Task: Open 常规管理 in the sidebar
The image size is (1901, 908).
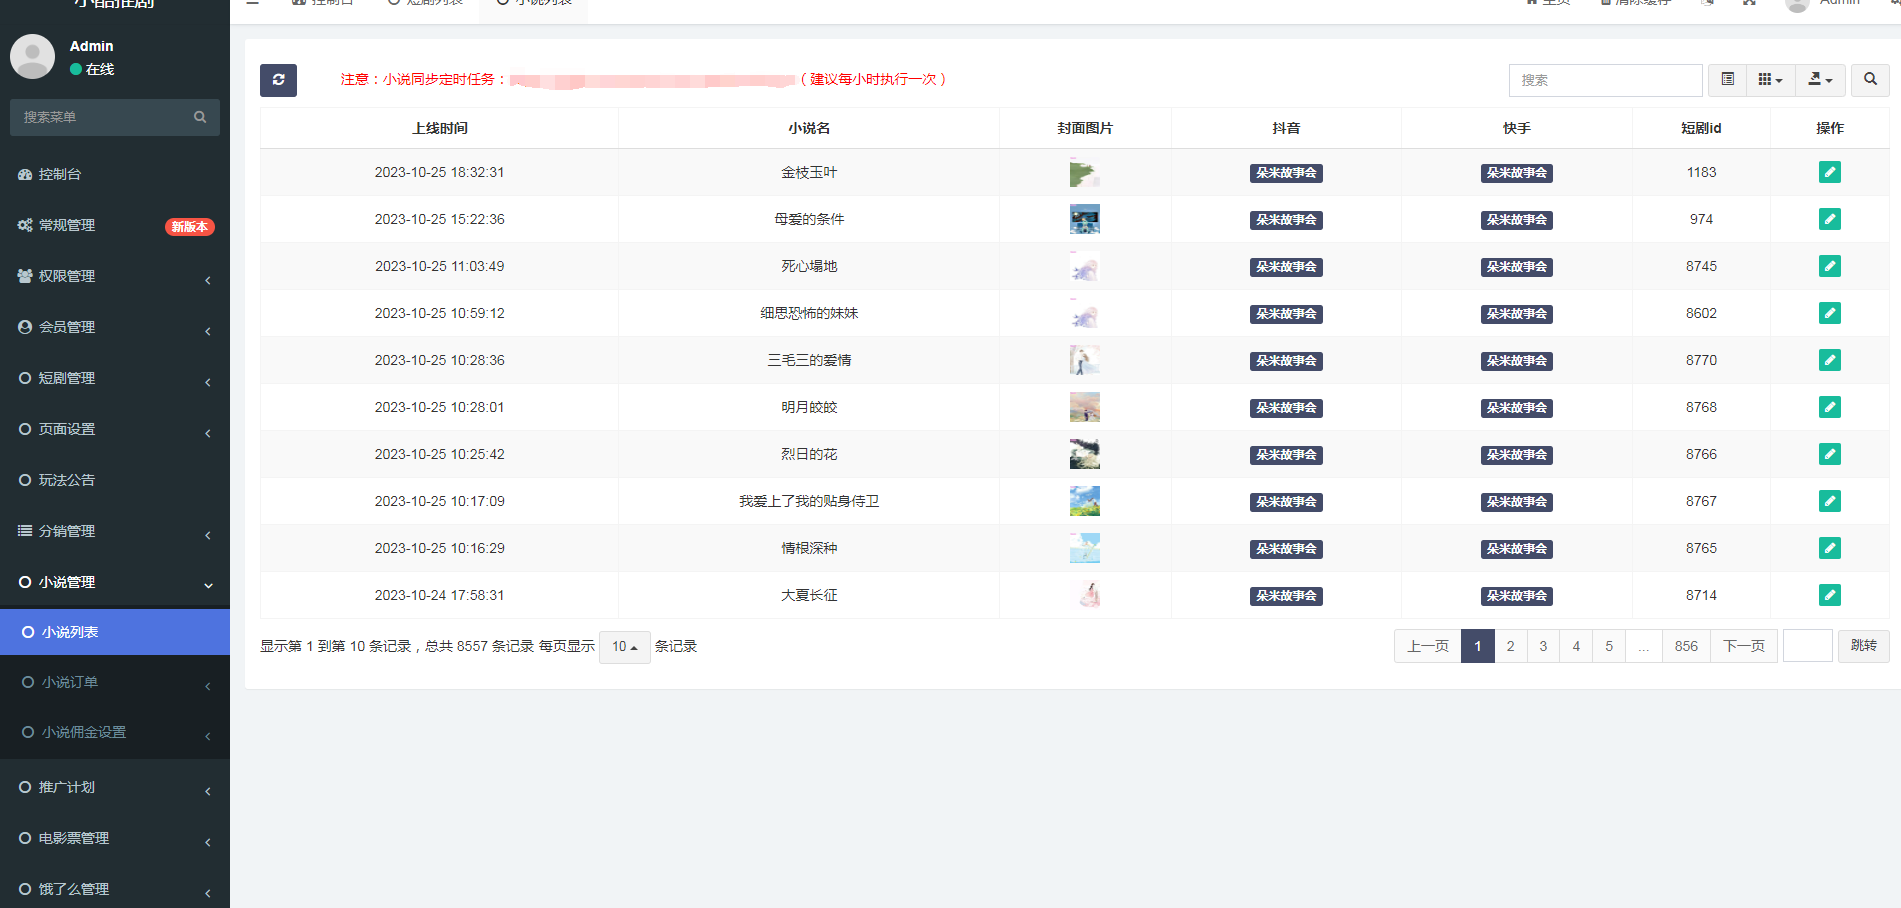Action: 67,226
